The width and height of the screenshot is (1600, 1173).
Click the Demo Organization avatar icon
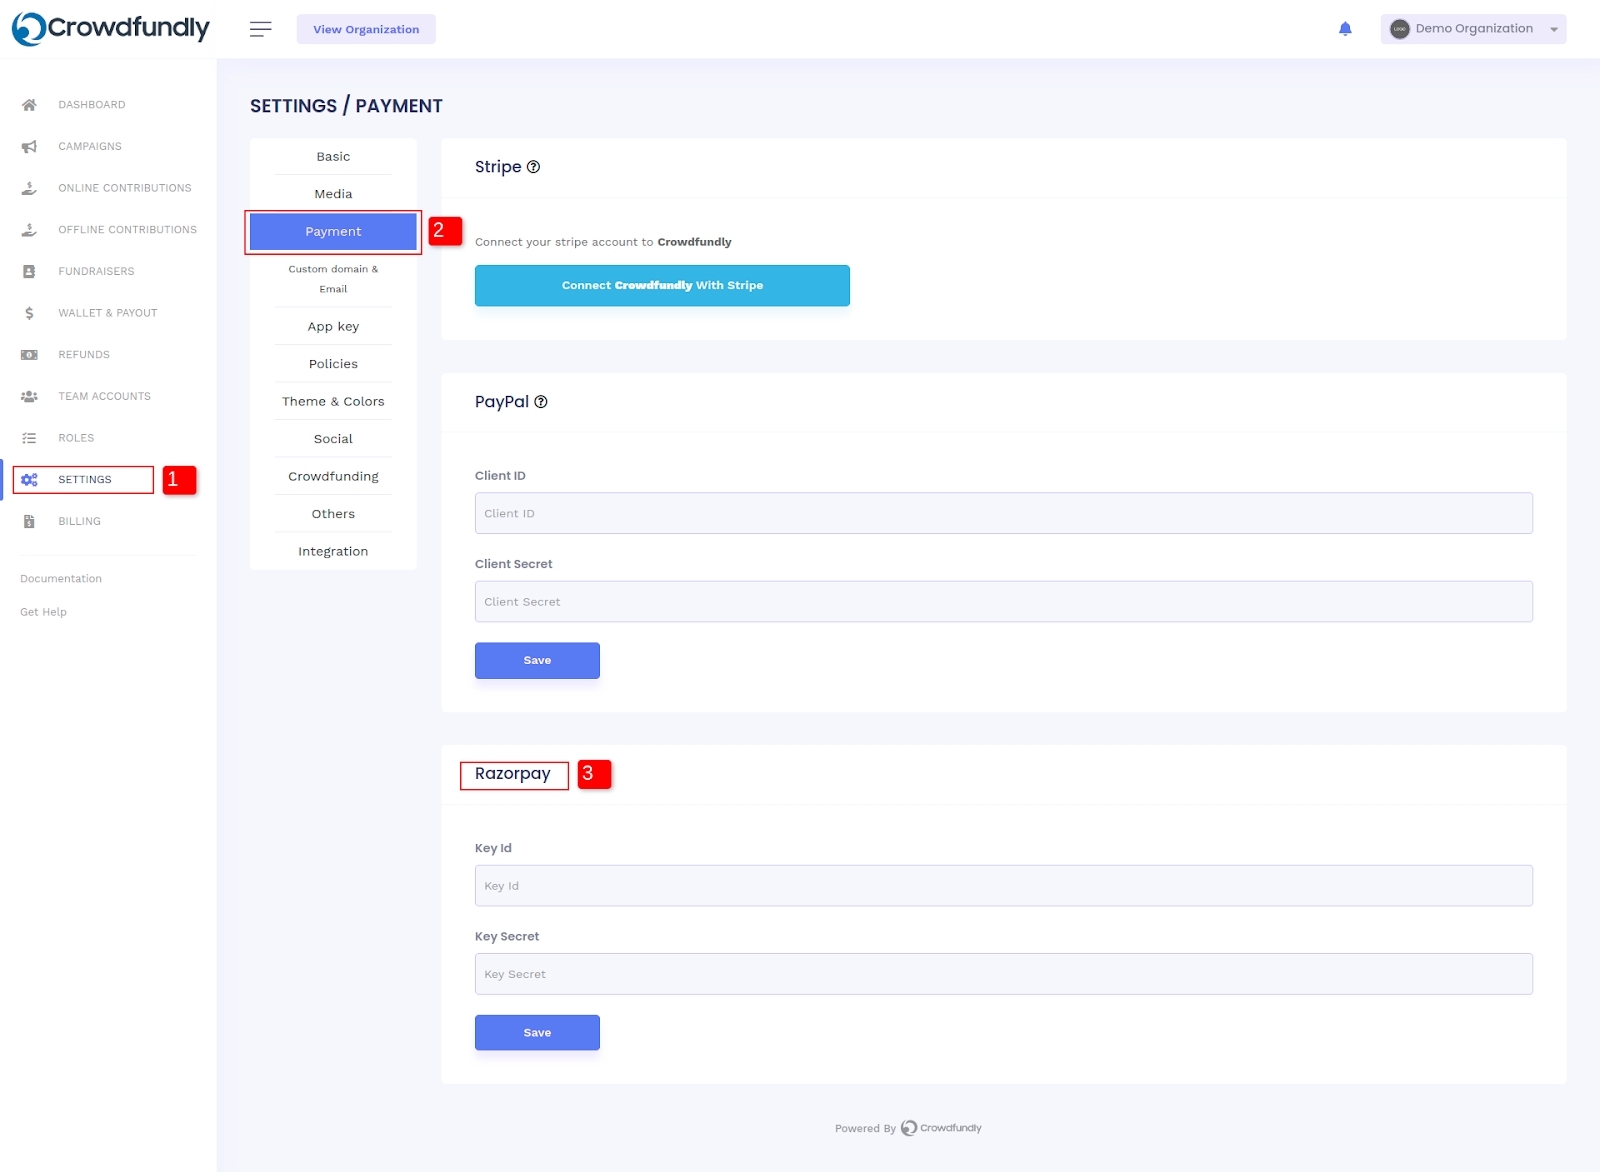click(x=1400, y=29)
